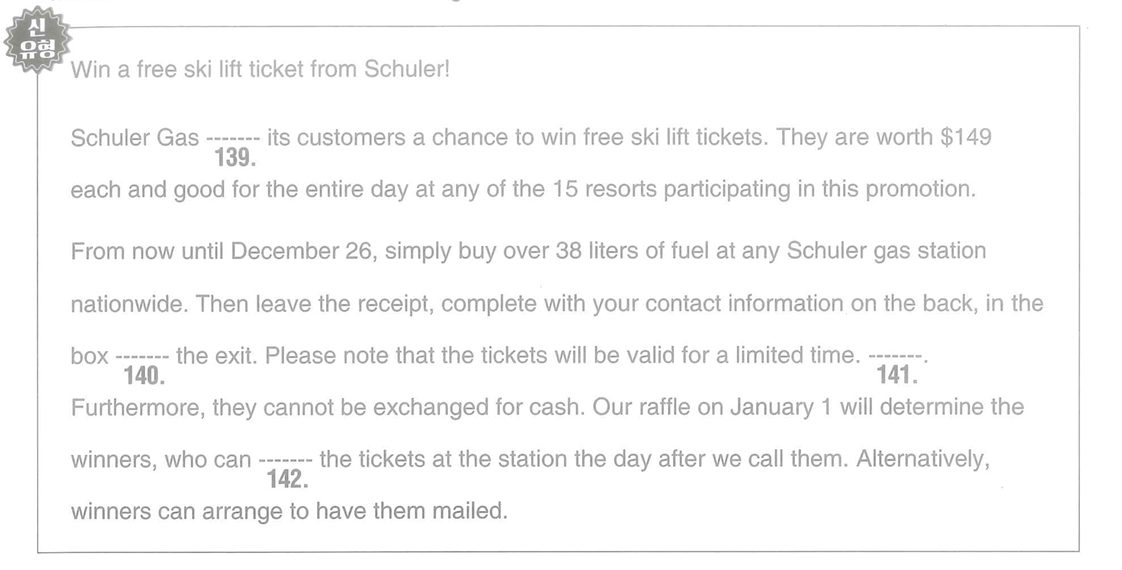Image resolution: width=1122 pixels, height=570 pixels.
Task: Select the blank numbered 141
Action: (x=894, y=356)
